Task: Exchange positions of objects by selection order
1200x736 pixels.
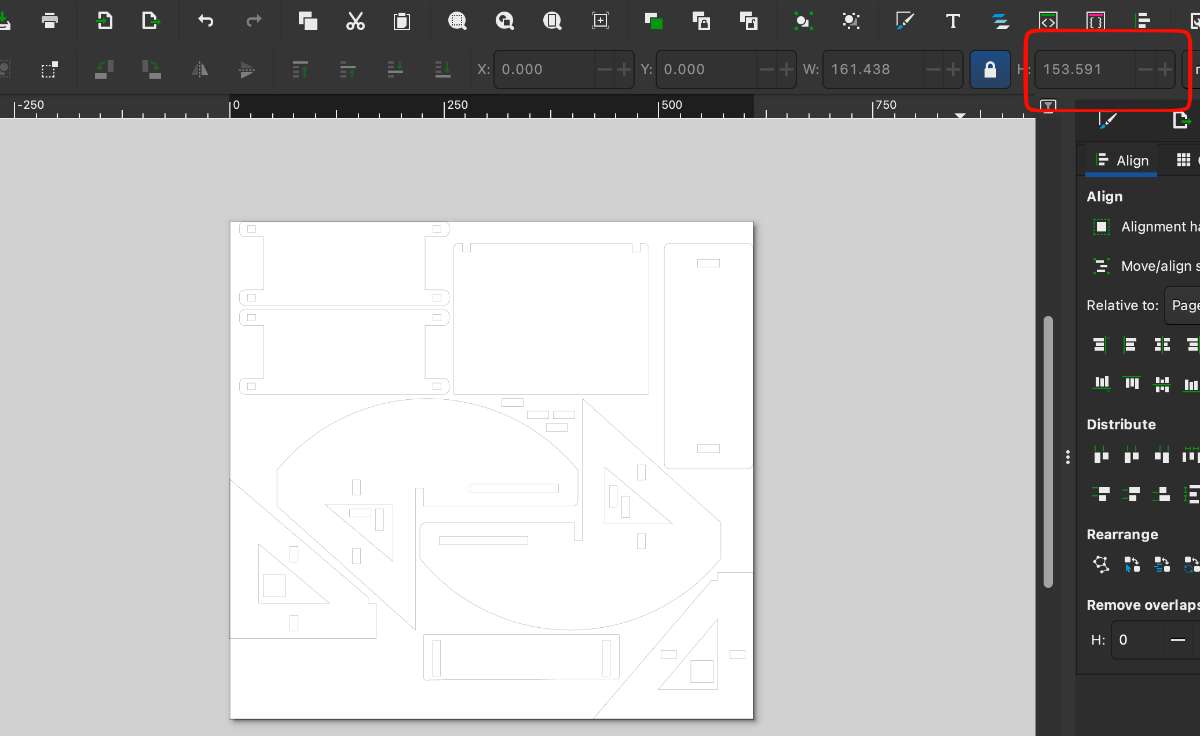Action: (1131, 564)
